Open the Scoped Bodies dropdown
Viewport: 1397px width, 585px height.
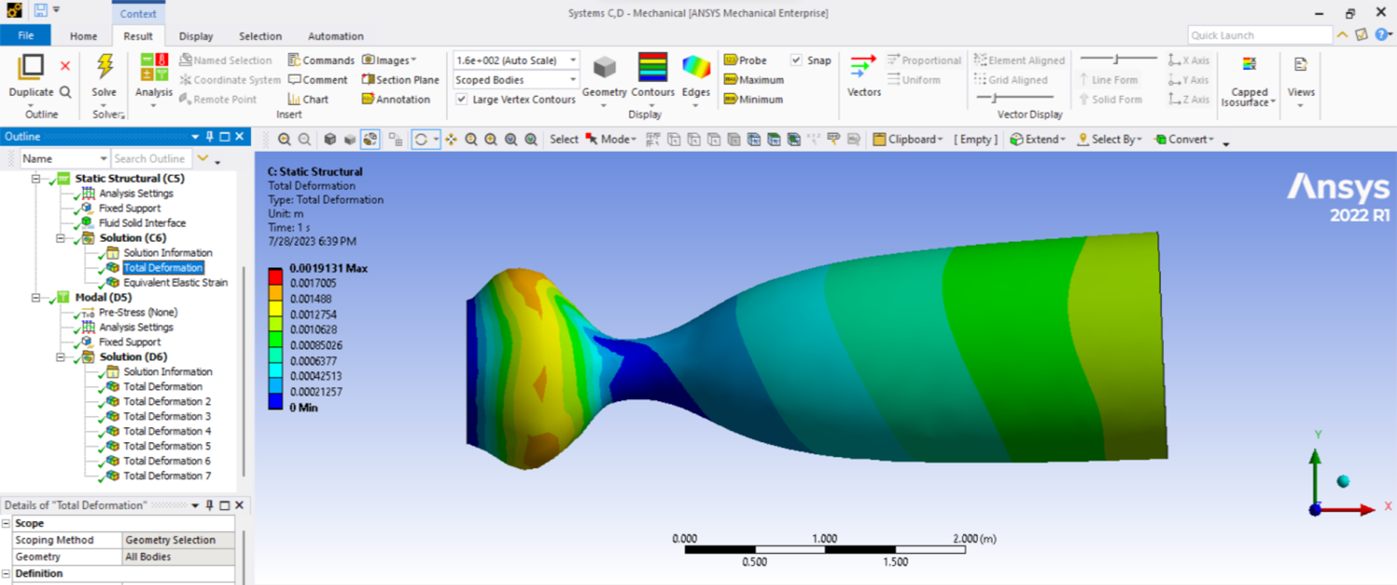(515, 80)
